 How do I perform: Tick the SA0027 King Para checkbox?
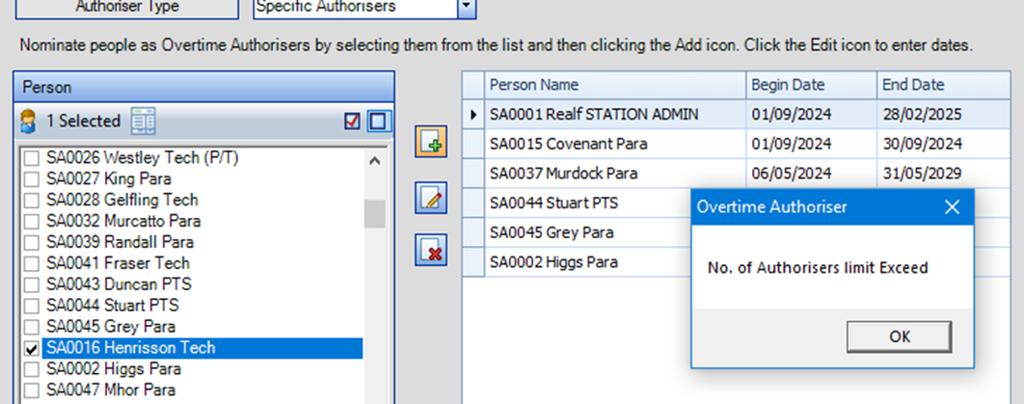32,179
